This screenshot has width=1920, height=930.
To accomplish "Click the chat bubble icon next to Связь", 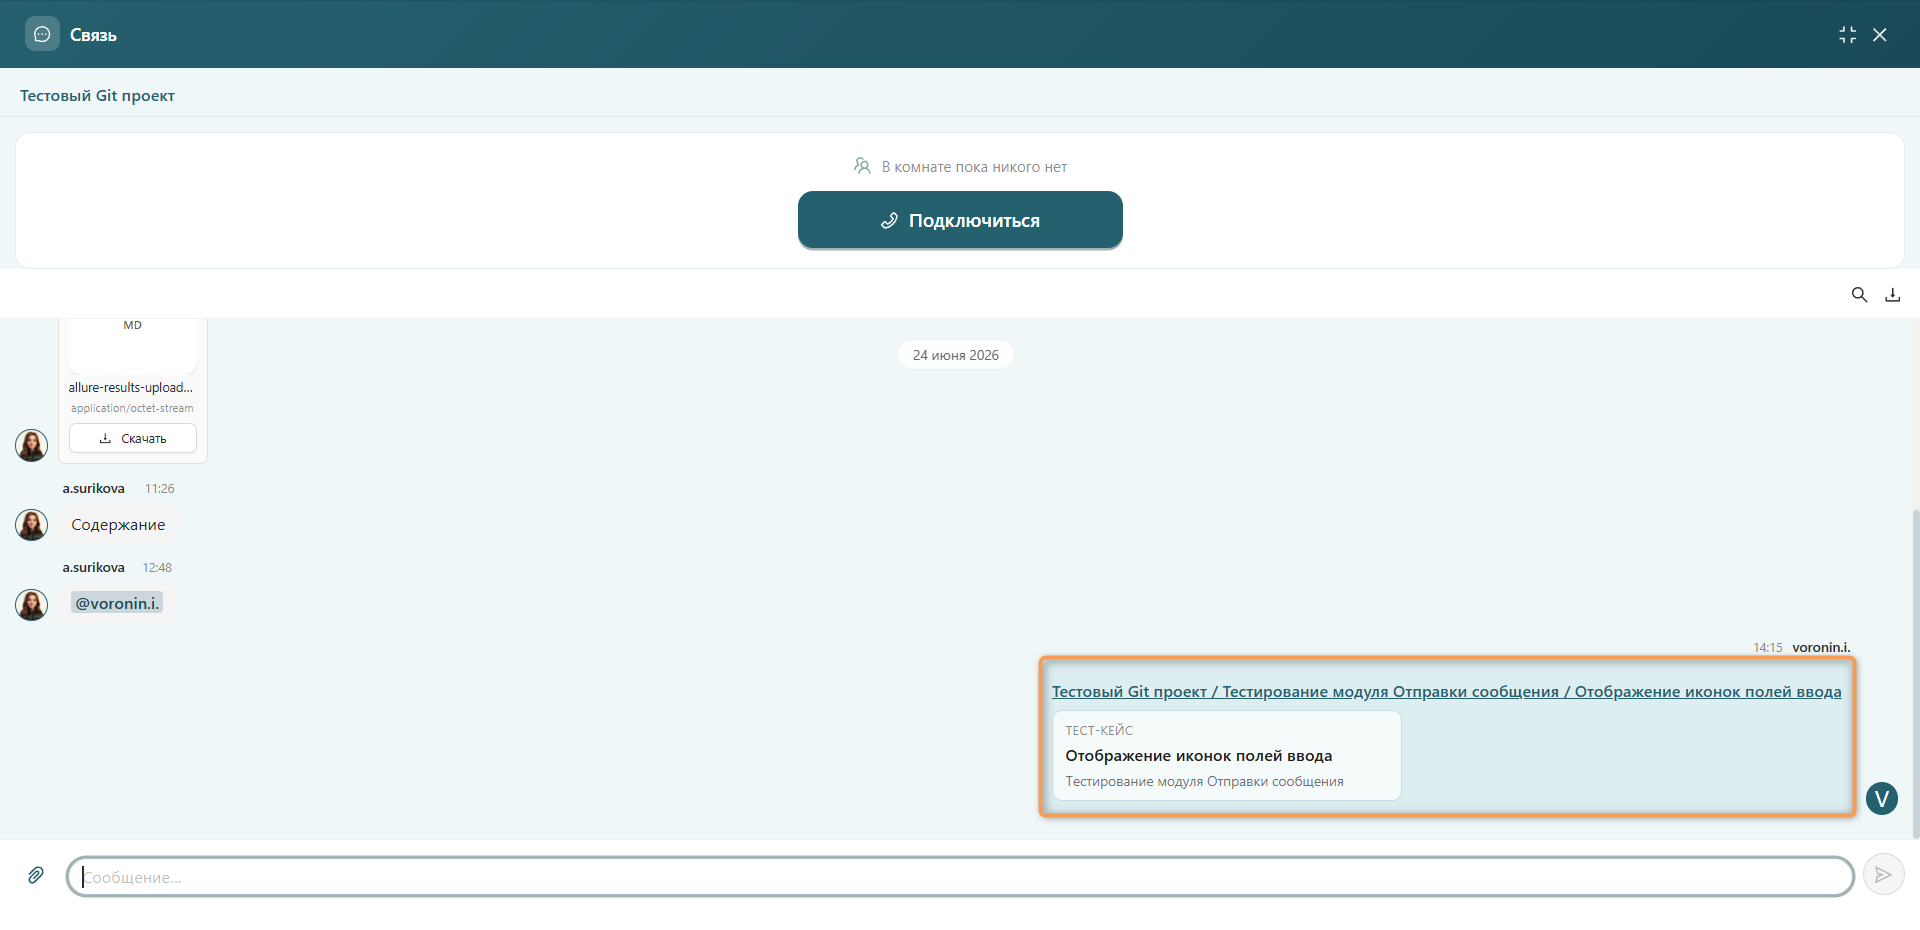I will (x=42, y=34).
